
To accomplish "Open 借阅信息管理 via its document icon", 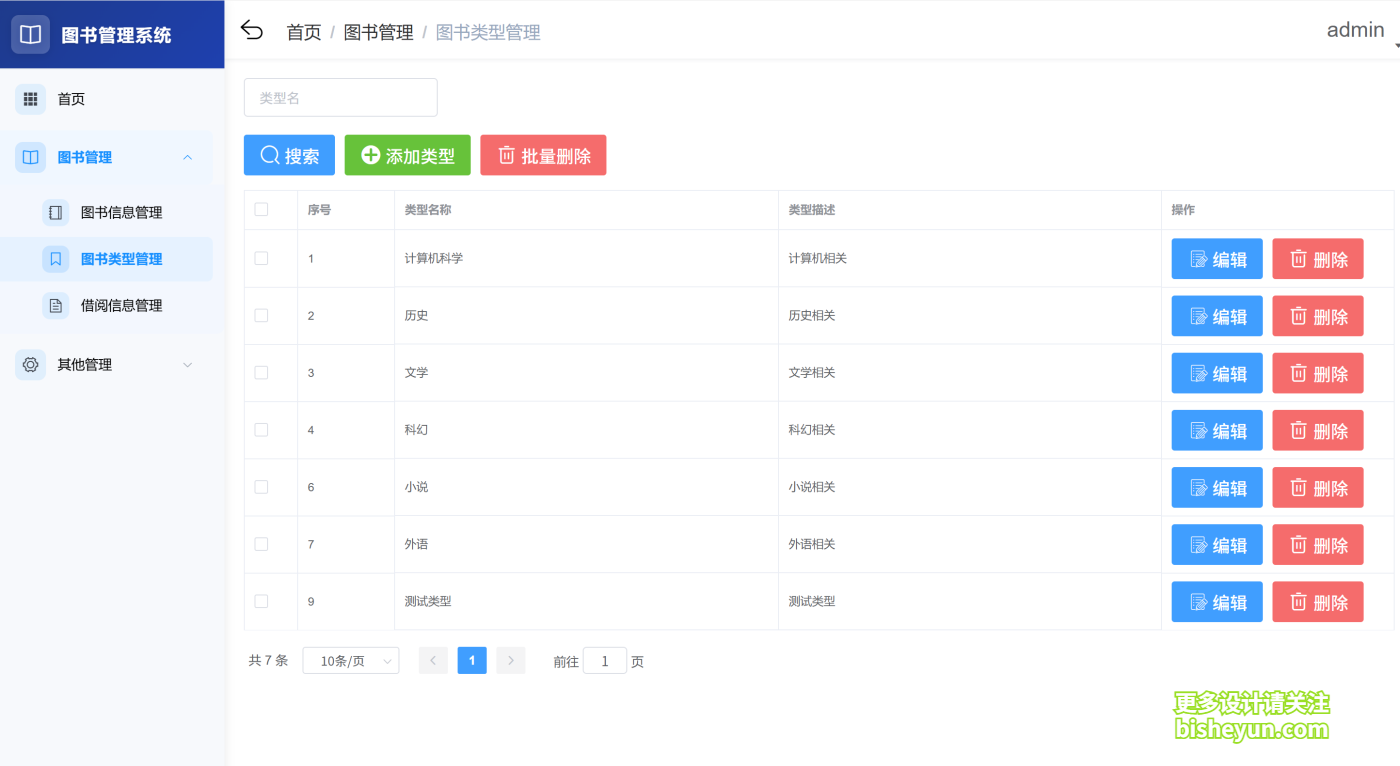I will click(55, 305).
